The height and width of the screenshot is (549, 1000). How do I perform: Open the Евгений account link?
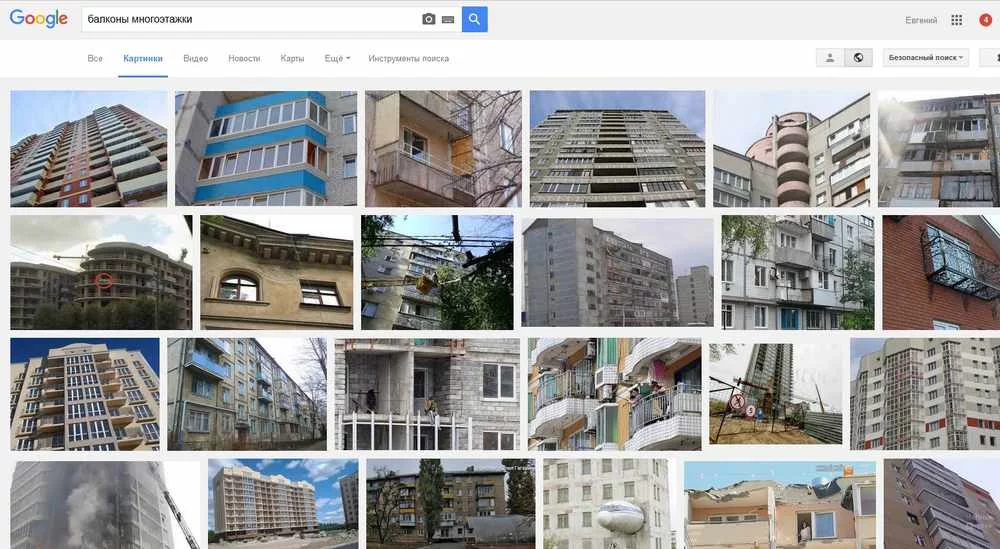[921, 20]
